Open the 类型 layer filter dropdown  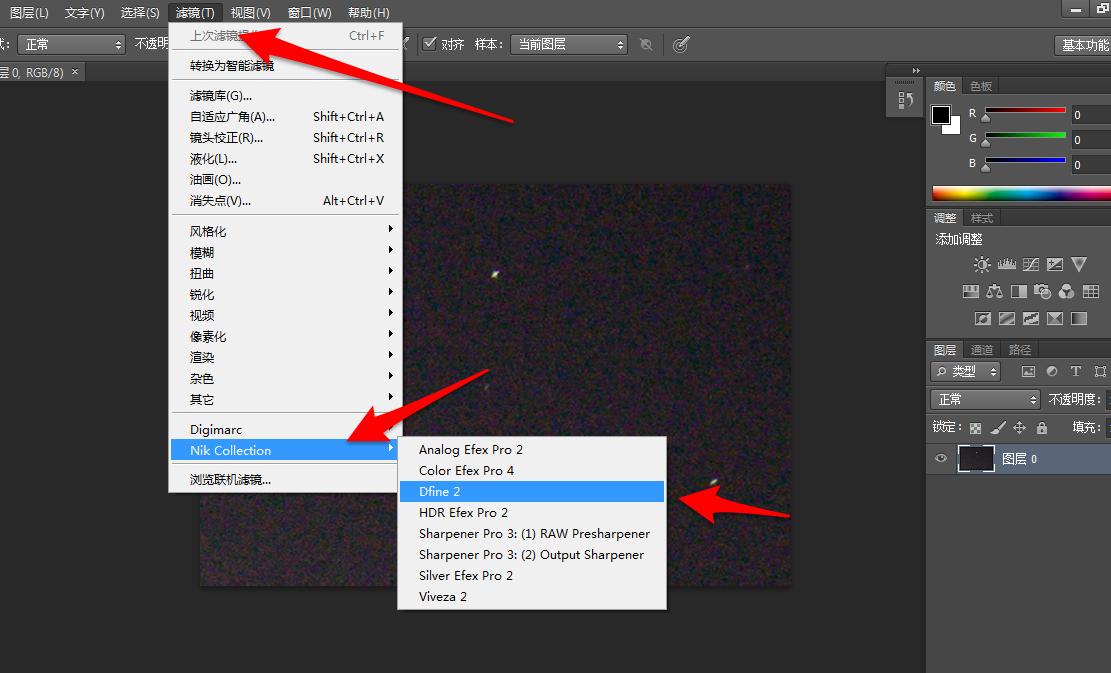point(965,371)
